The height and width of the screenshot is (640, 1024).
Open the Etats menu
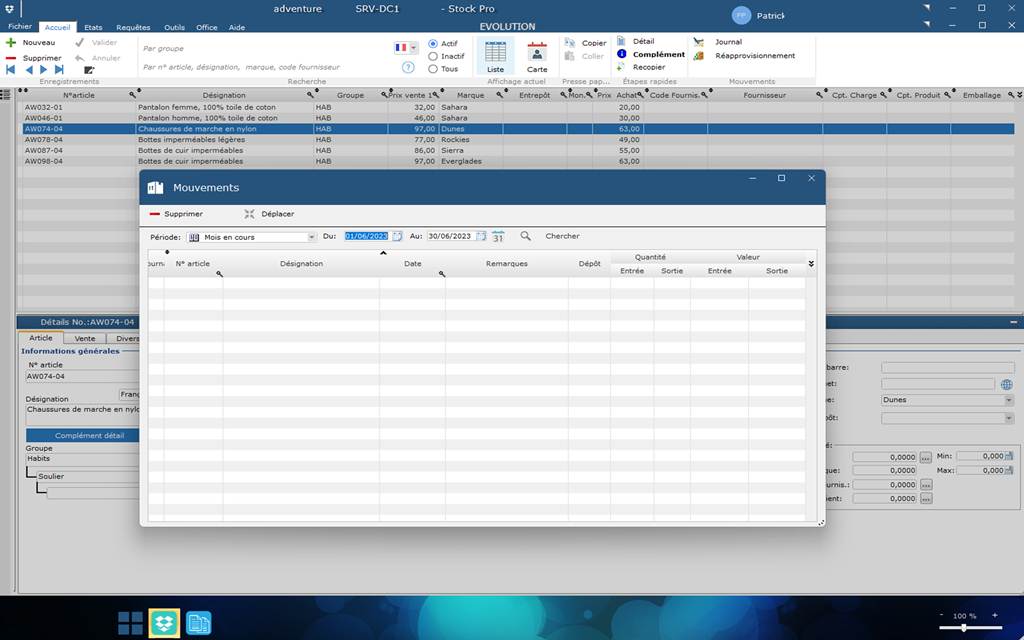(93, 27)
